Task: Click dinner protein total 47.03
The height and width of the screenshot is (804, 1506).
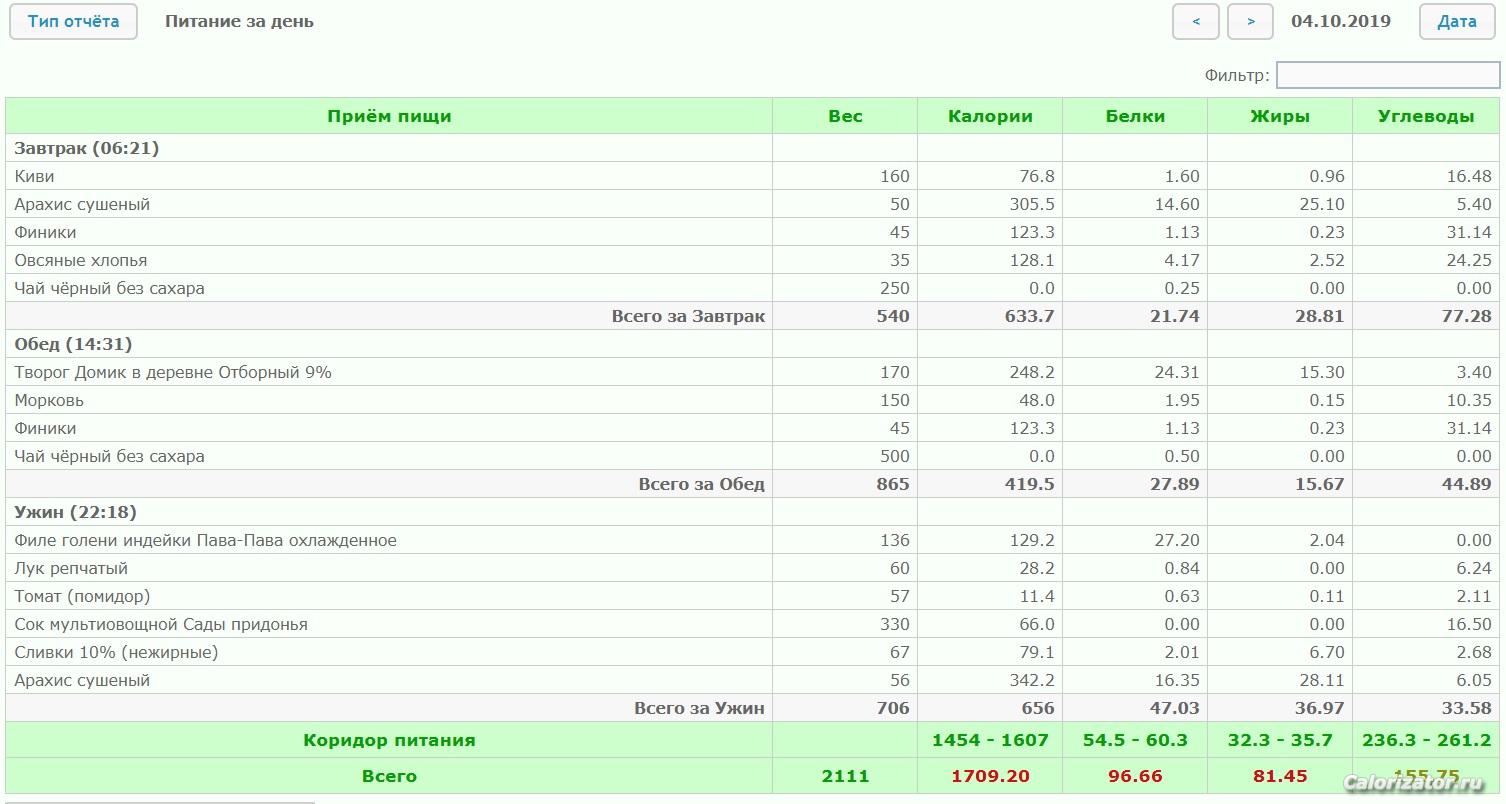Action: 1174,708
